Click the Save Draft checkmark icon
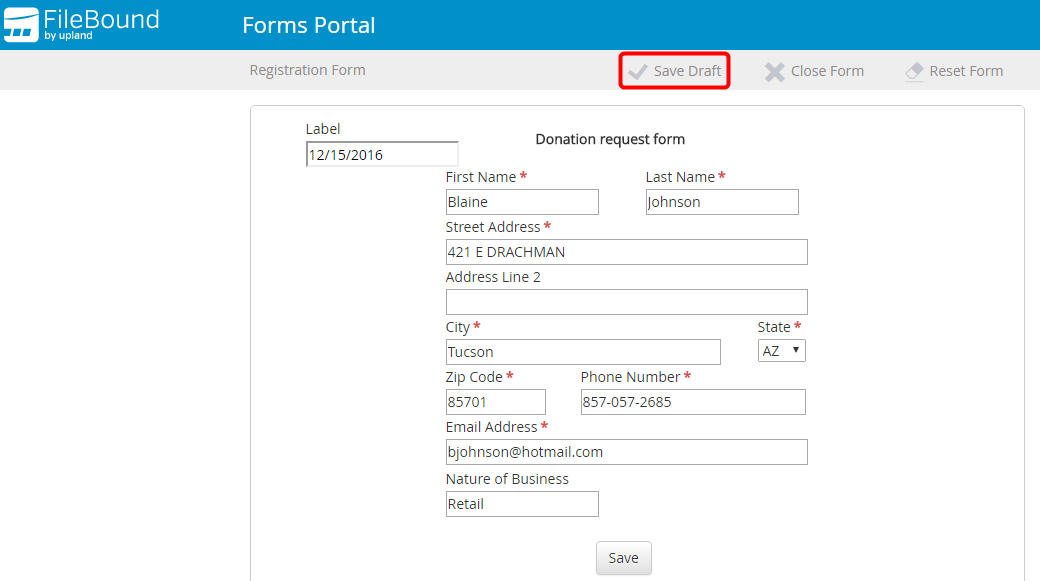The width and height of the screenshot is (1040, 581). (x=637, y=72)
